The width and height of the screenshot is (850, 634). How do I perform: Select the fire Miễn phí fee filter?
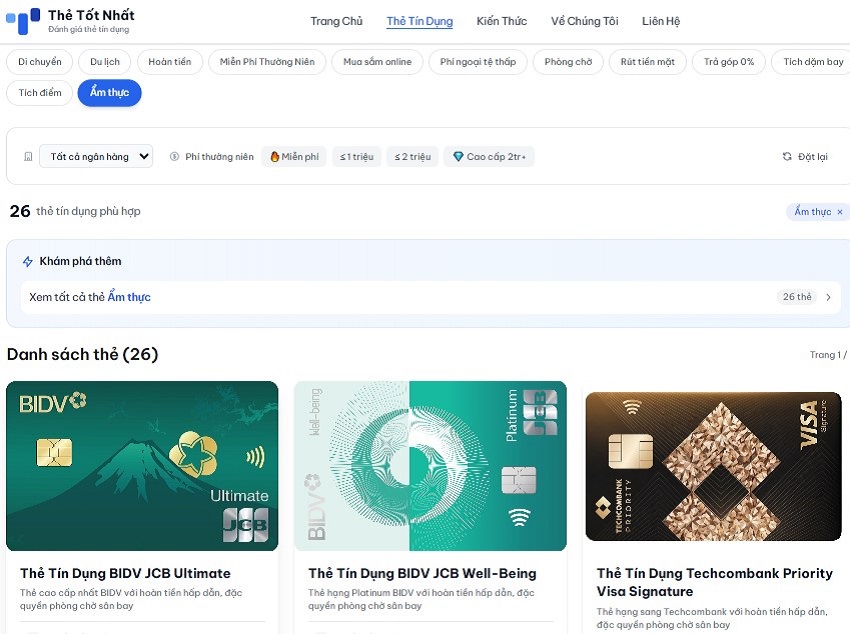(294, 157)
